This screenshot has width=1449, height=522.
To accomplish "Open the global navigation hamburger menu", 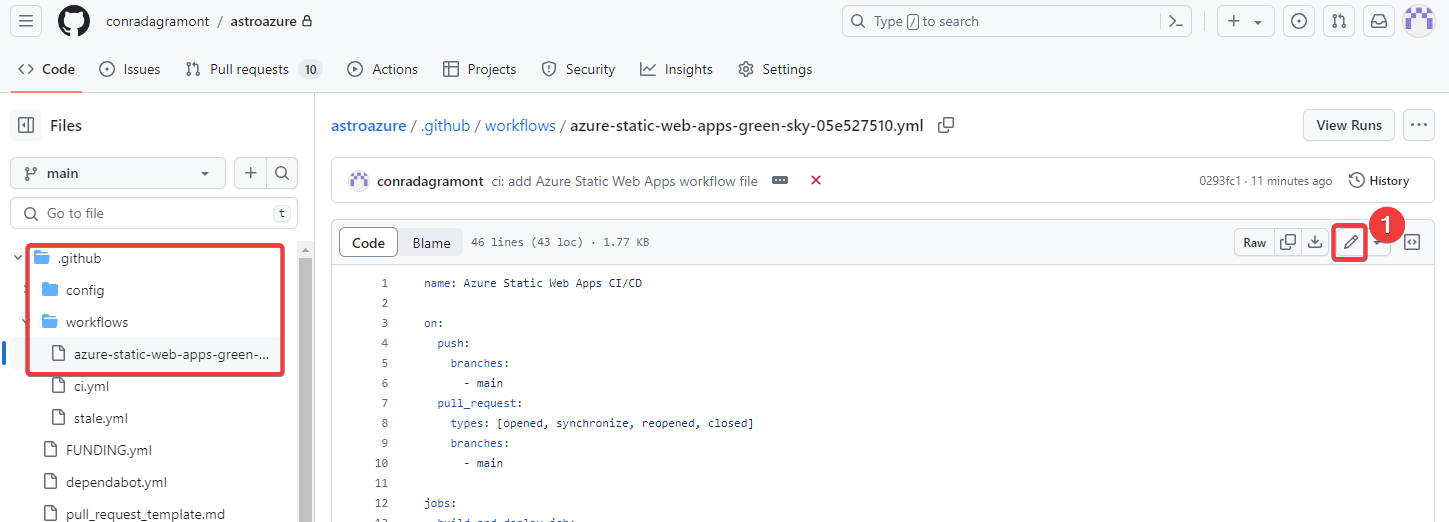I will [x=26, y=21].
